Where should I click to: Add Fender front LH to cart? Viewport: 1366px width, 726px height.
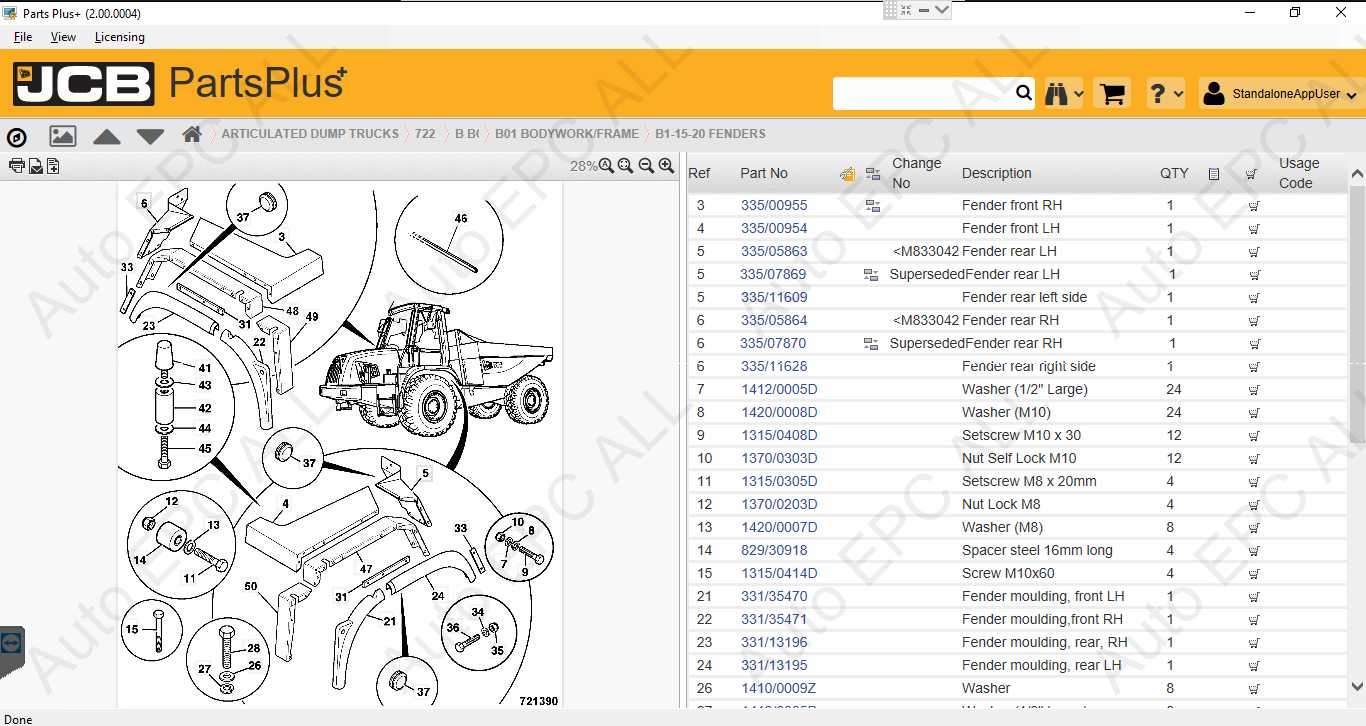(1254, 229)
